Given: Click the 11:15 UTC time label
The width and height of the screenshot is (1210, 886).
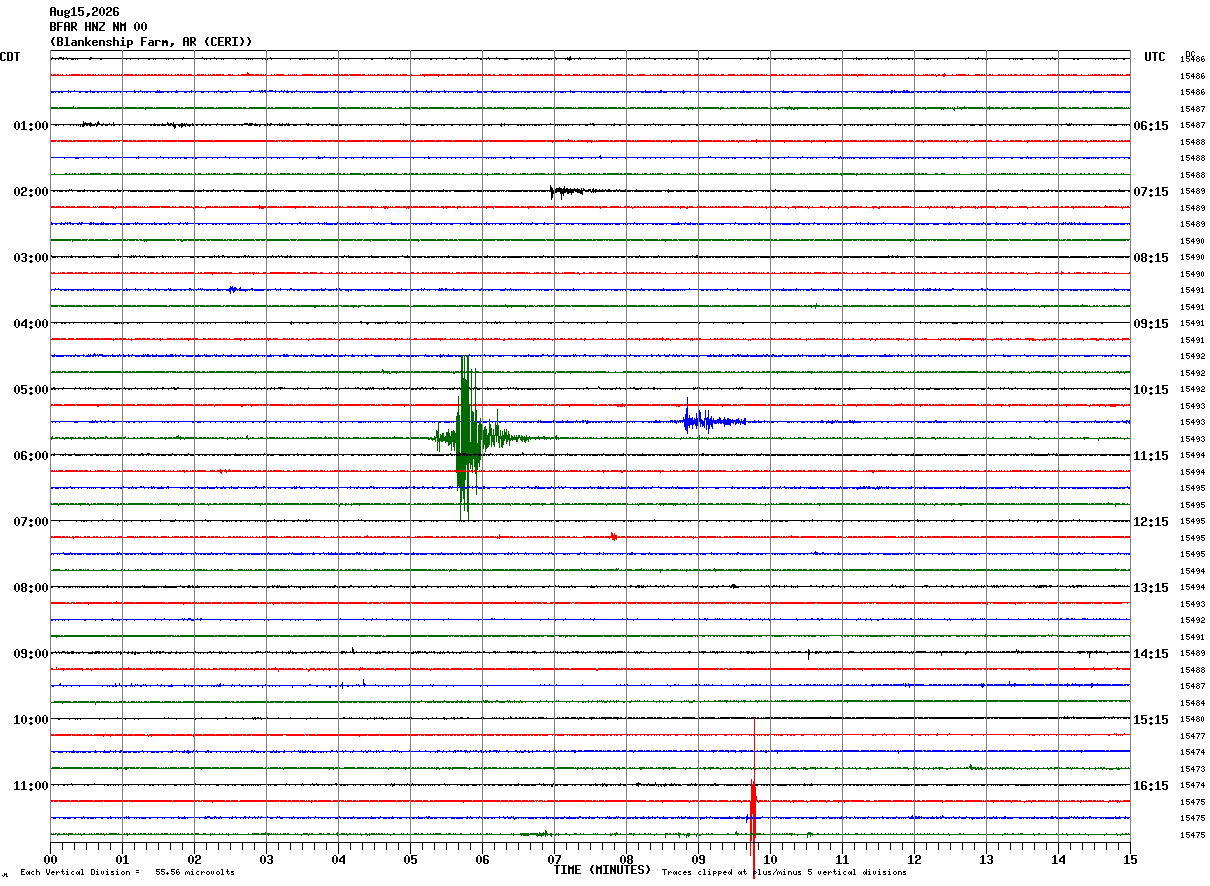Looking at the screenshot, I should (1151, 456).
